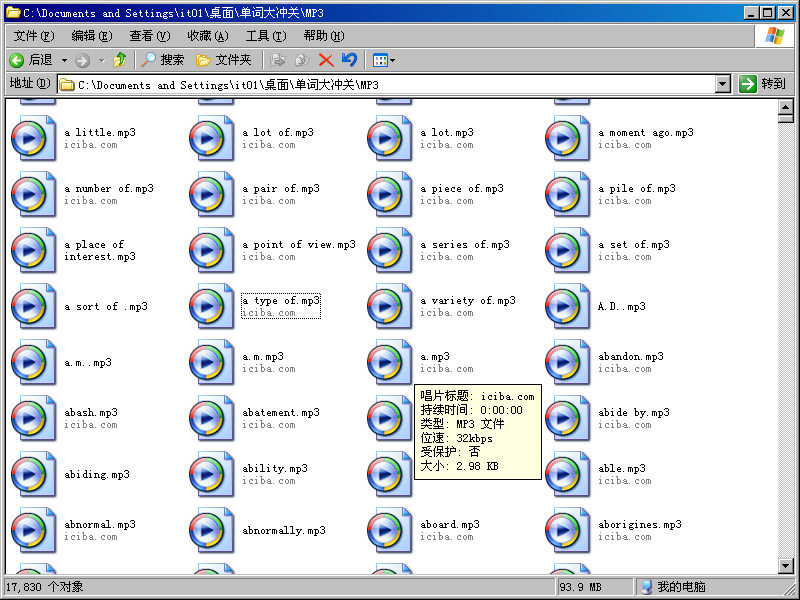Click the status bar text 17,830 个对象
The height and width of the screenshot is (600, 800).
pyautogui.click(x=45, y=587)
